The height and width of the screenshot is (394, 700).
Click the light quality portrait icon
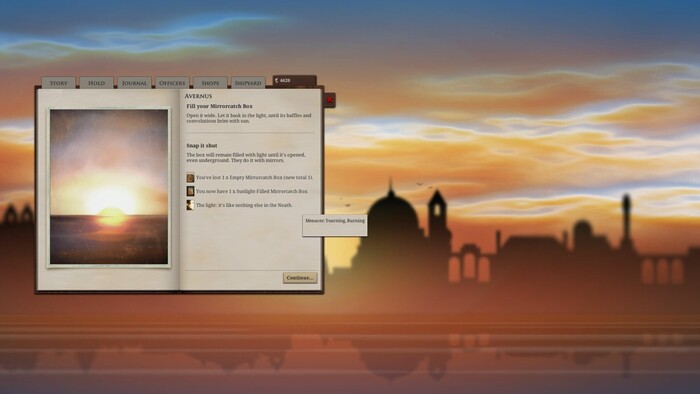(x=190, y=205)
